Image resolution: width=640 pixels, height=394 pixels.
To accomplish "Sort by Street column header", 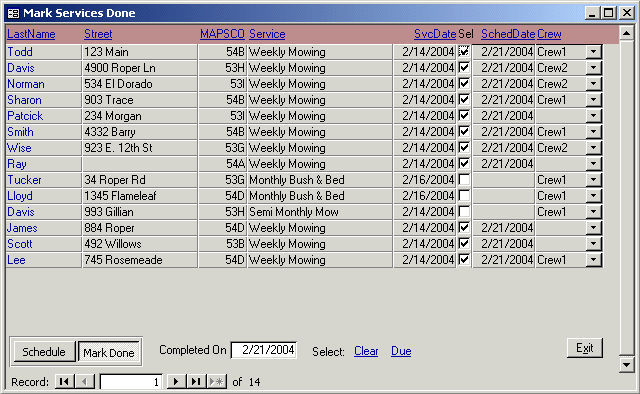I will (x=98, y=34).
